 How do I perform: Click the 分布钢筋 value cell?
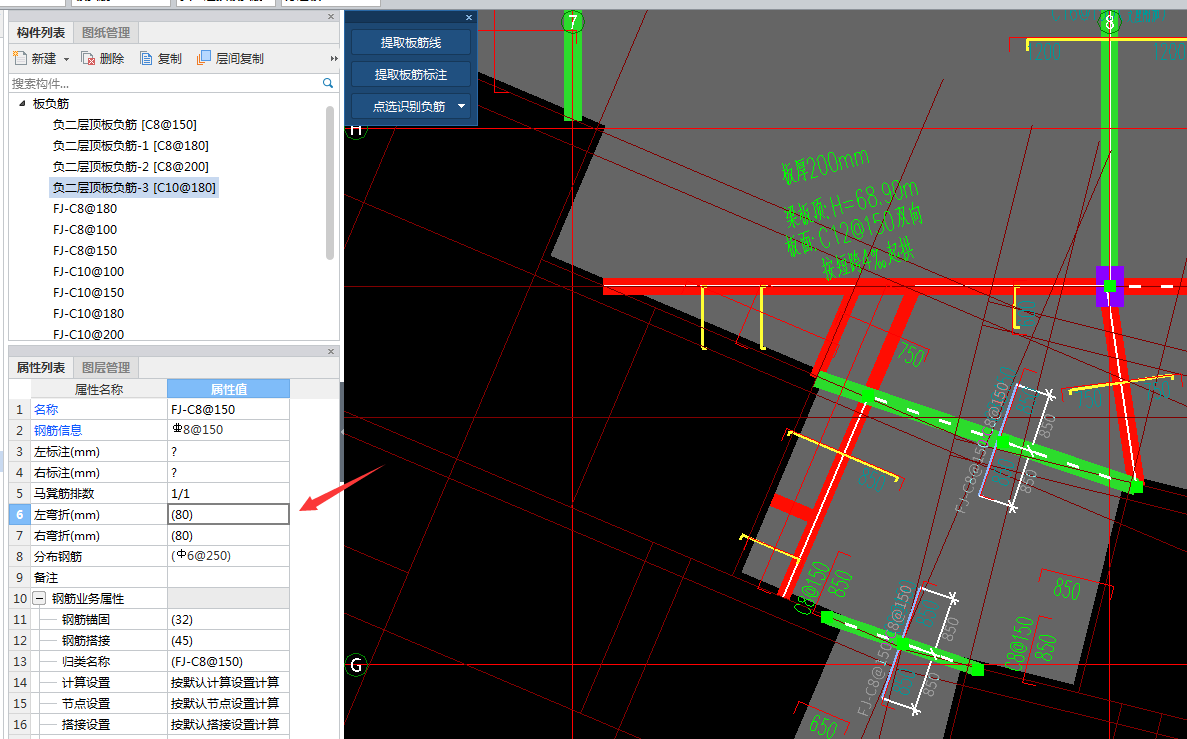[x=229, y=556]
